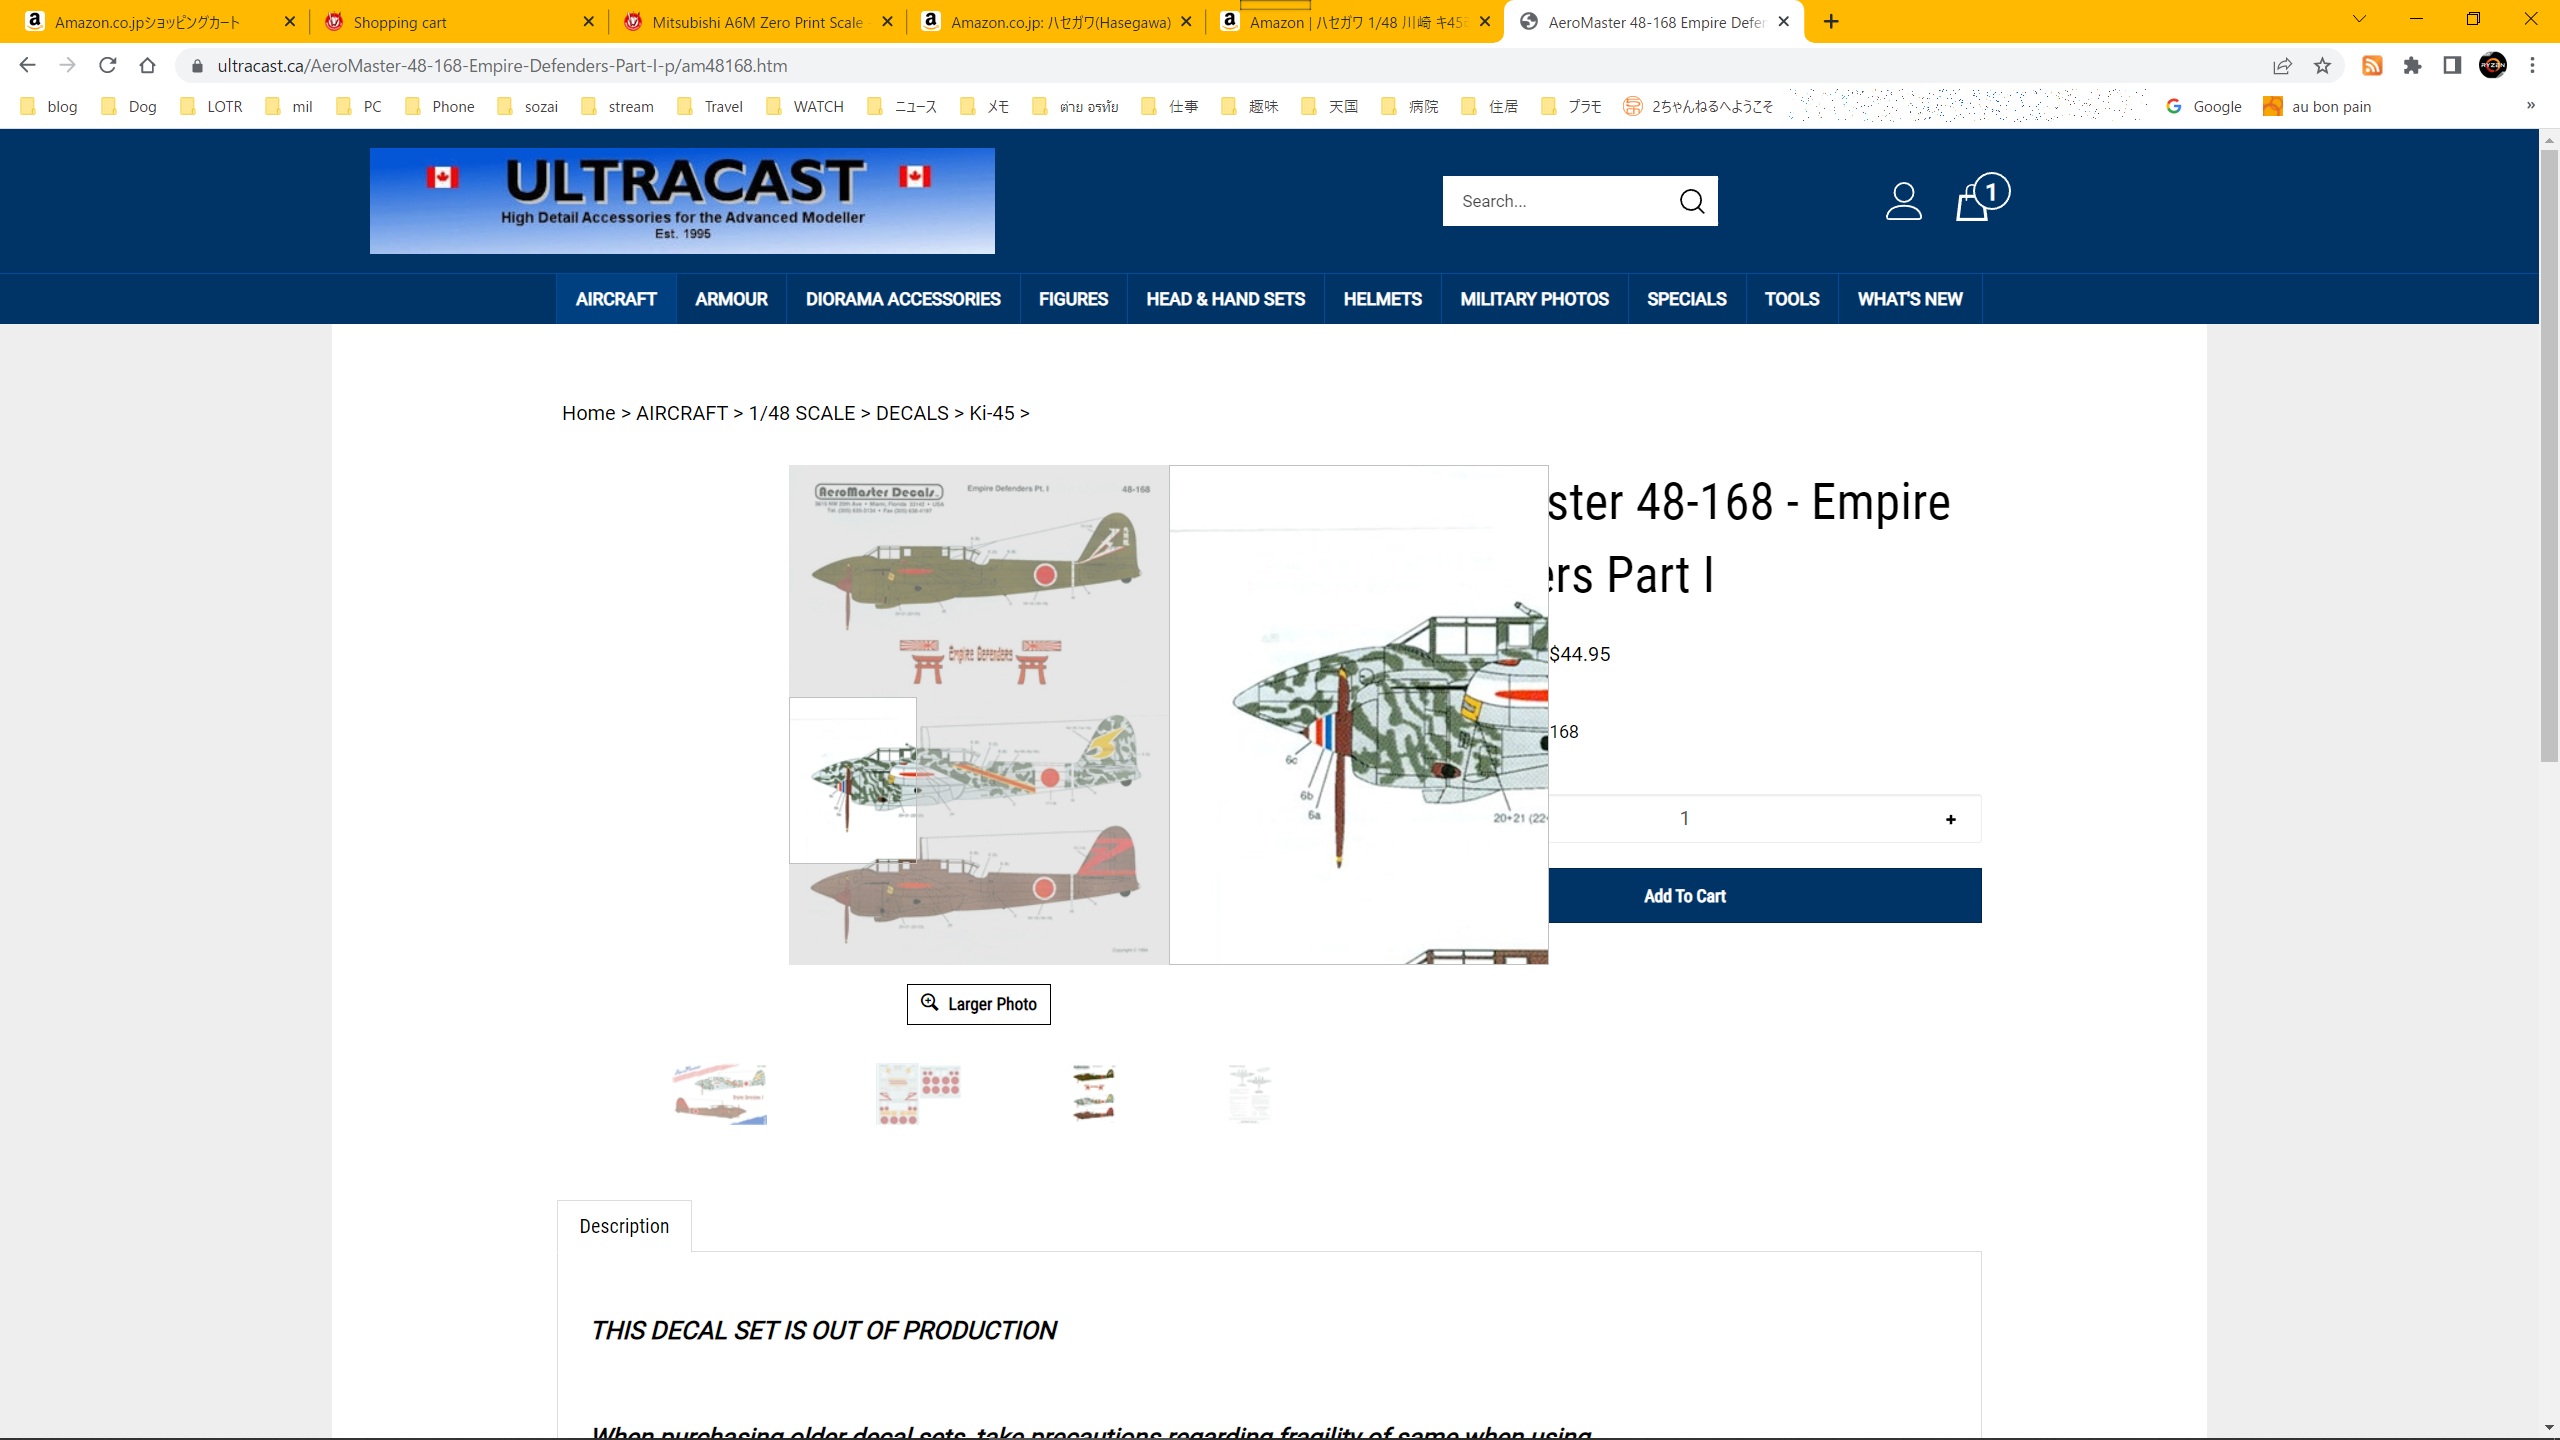The width and height of the screenshot is (2560, 1440).
Task: Open the HELMETS menu item
Action: tap(1382, 299)
